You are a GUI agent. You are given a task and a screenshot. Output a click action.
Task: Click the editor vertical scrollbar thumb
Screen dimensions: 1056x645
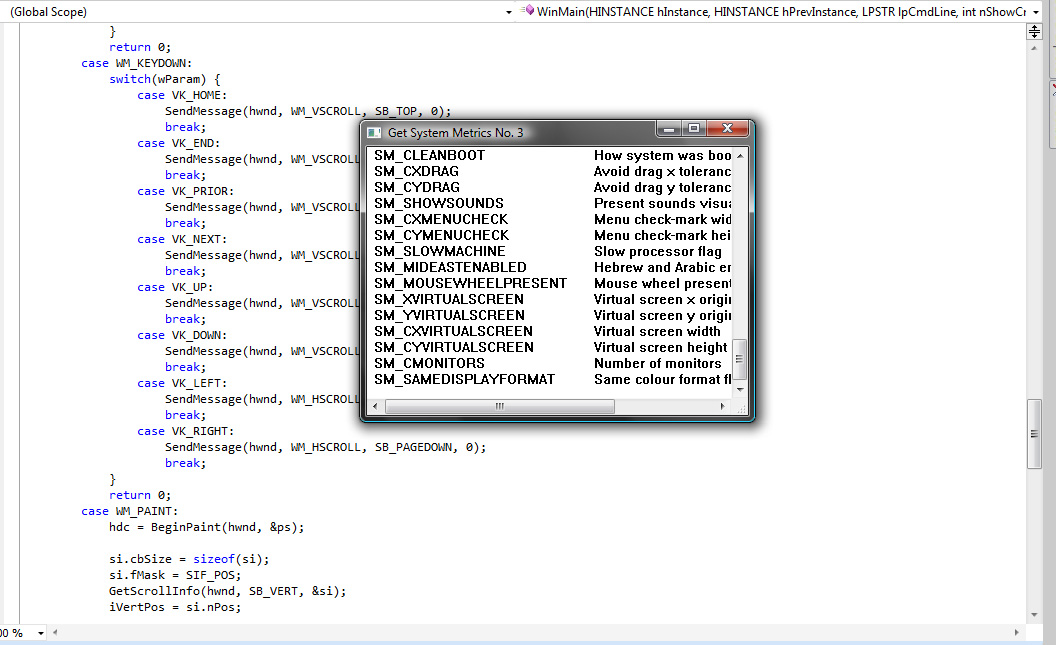[x=1034, y=434]
